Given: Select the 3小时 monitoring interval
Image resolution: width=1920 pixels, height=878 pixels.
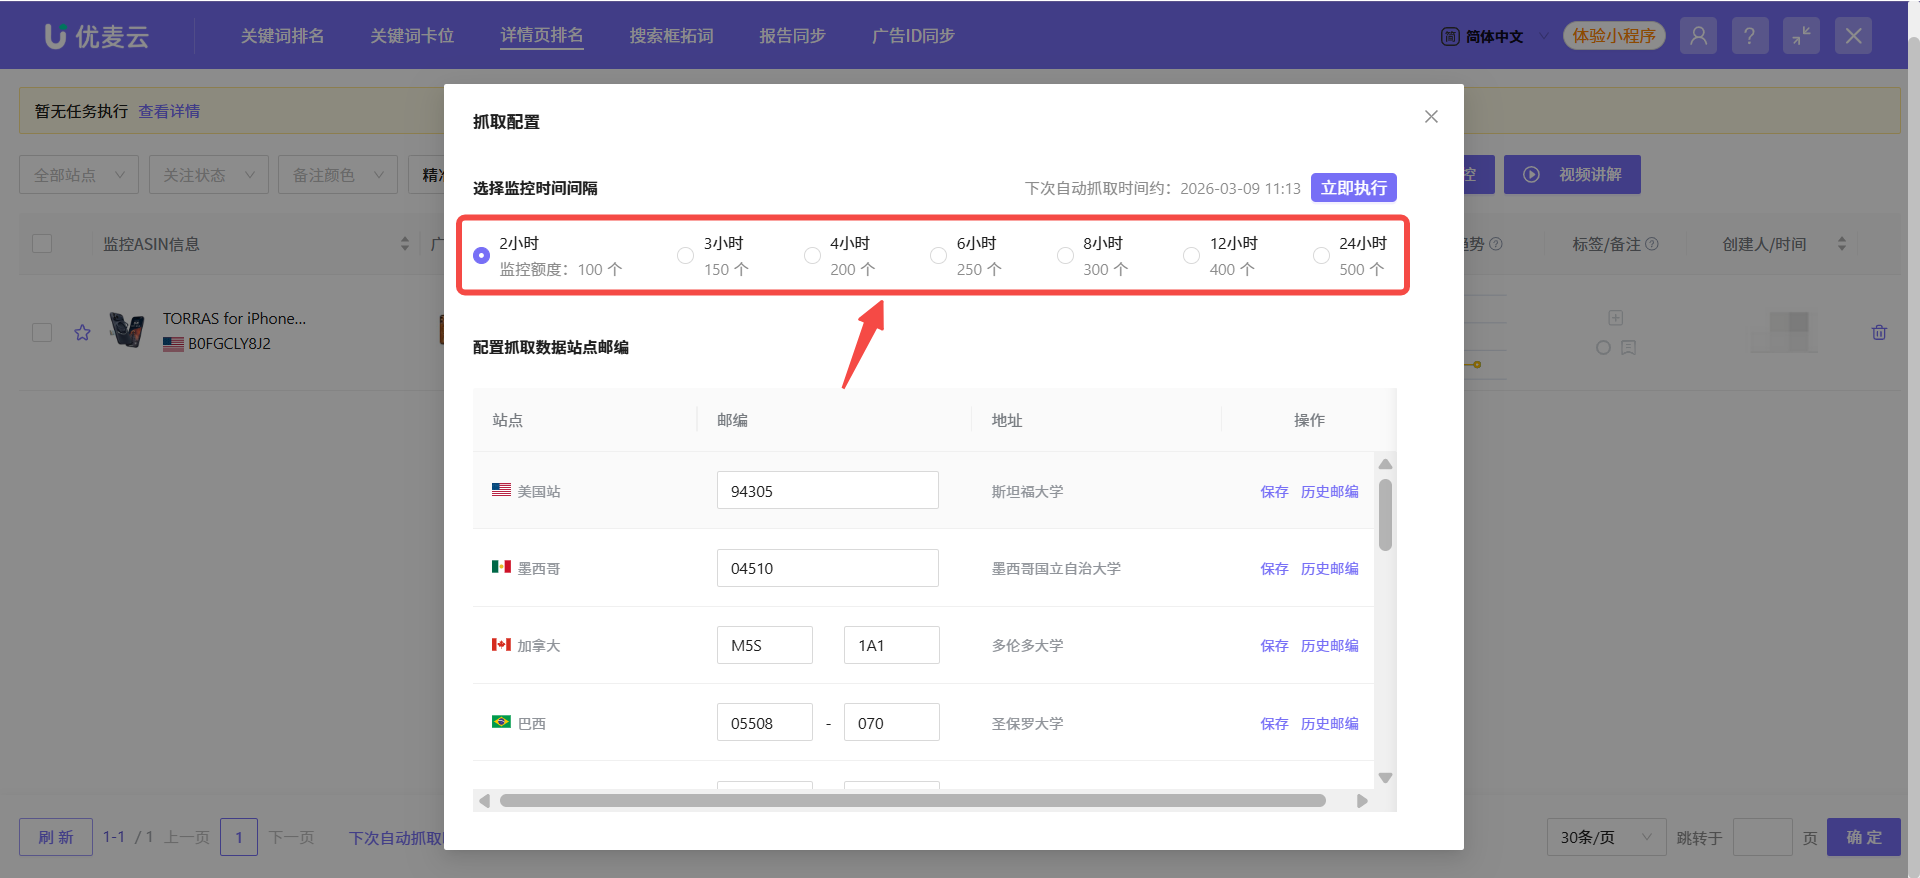Looking at the screenshot, I should (685, 256).
